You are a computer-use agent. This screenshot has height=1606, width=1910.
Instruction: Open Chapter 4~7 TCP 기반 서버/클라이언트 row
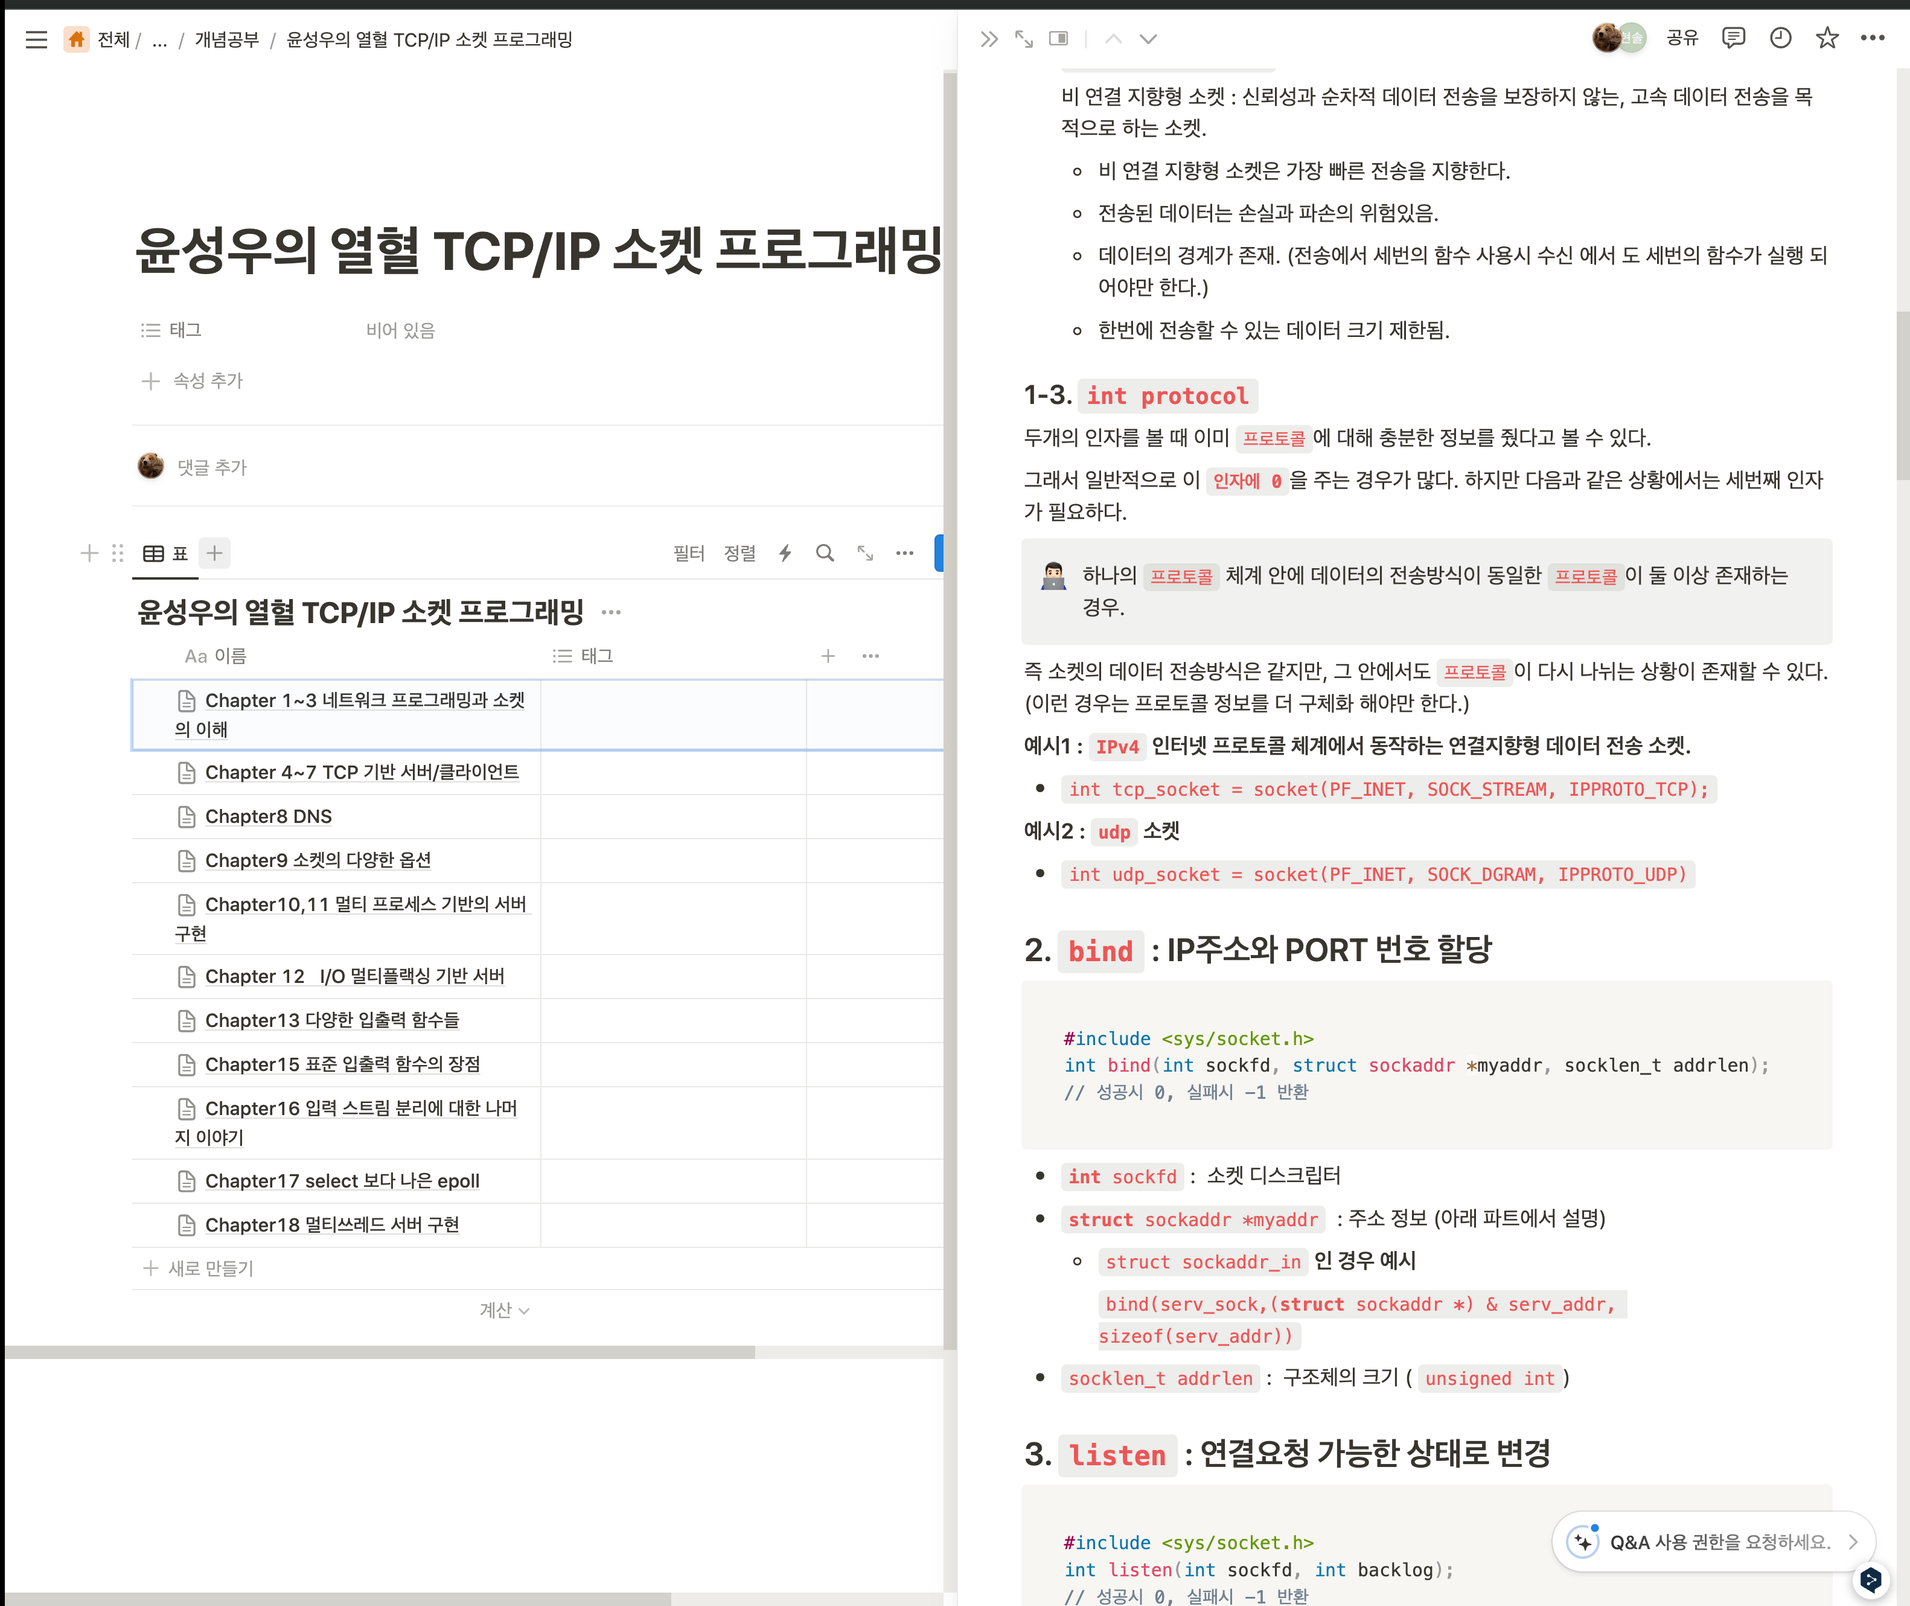pyautogui.click(x=362, y=772)
